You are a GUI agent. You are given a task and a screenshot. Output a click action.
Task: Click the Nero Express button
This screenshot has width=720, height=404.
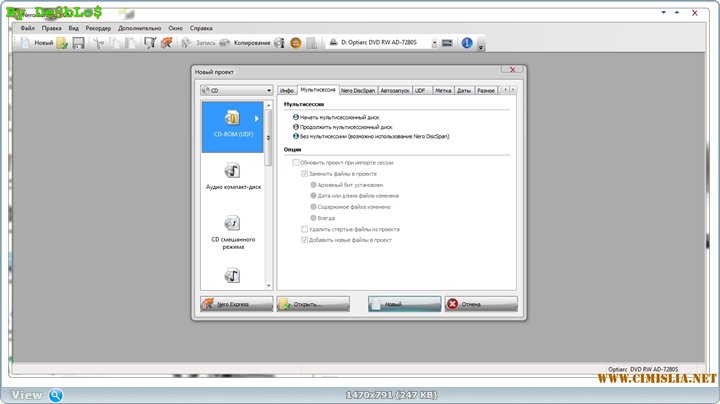coord(237,303)
